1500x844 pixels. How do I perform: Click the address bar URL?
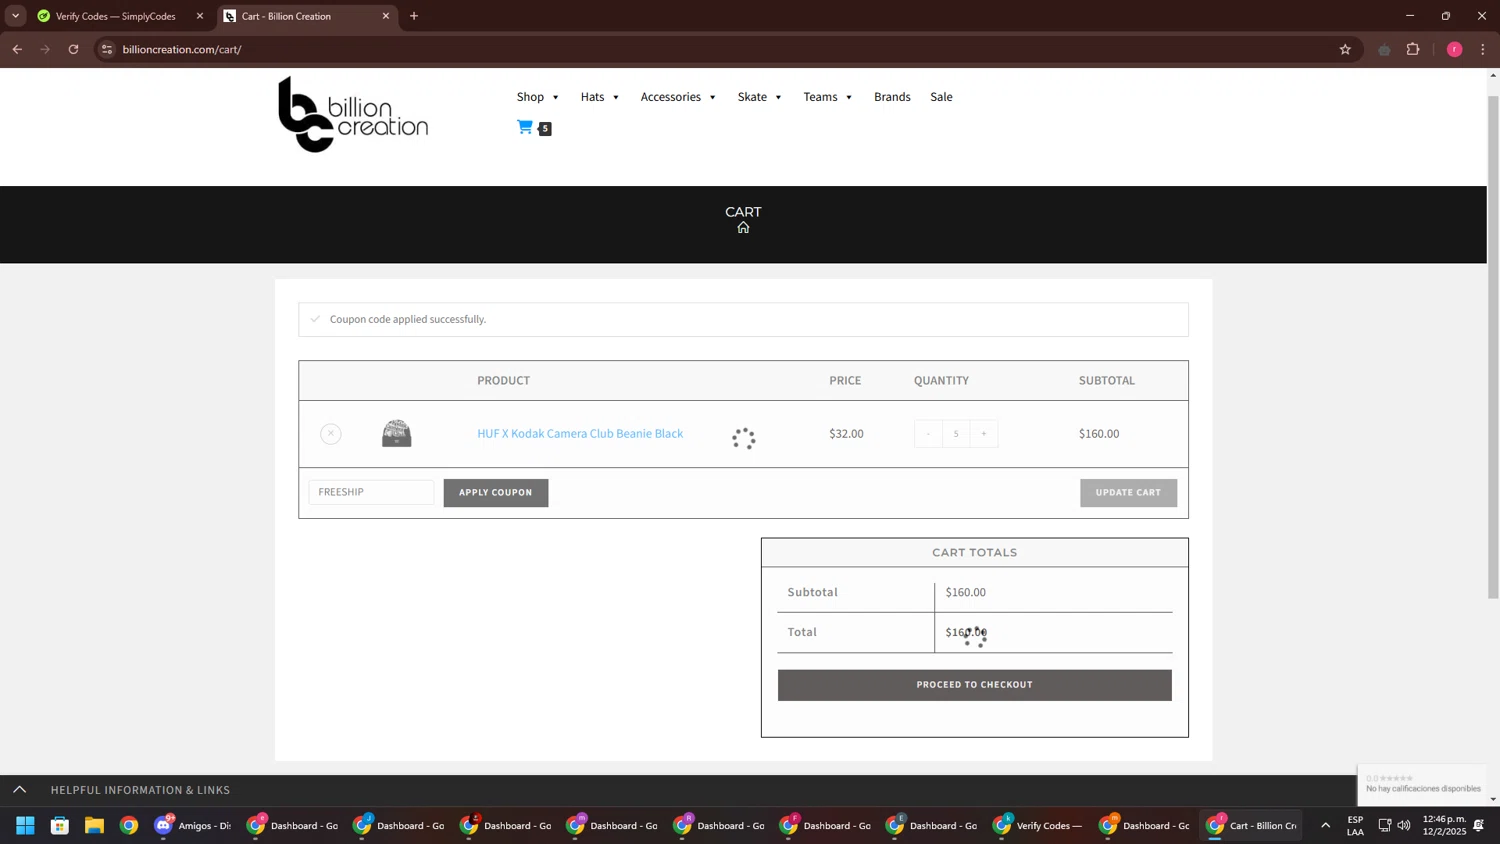click(x=182, y=49)
